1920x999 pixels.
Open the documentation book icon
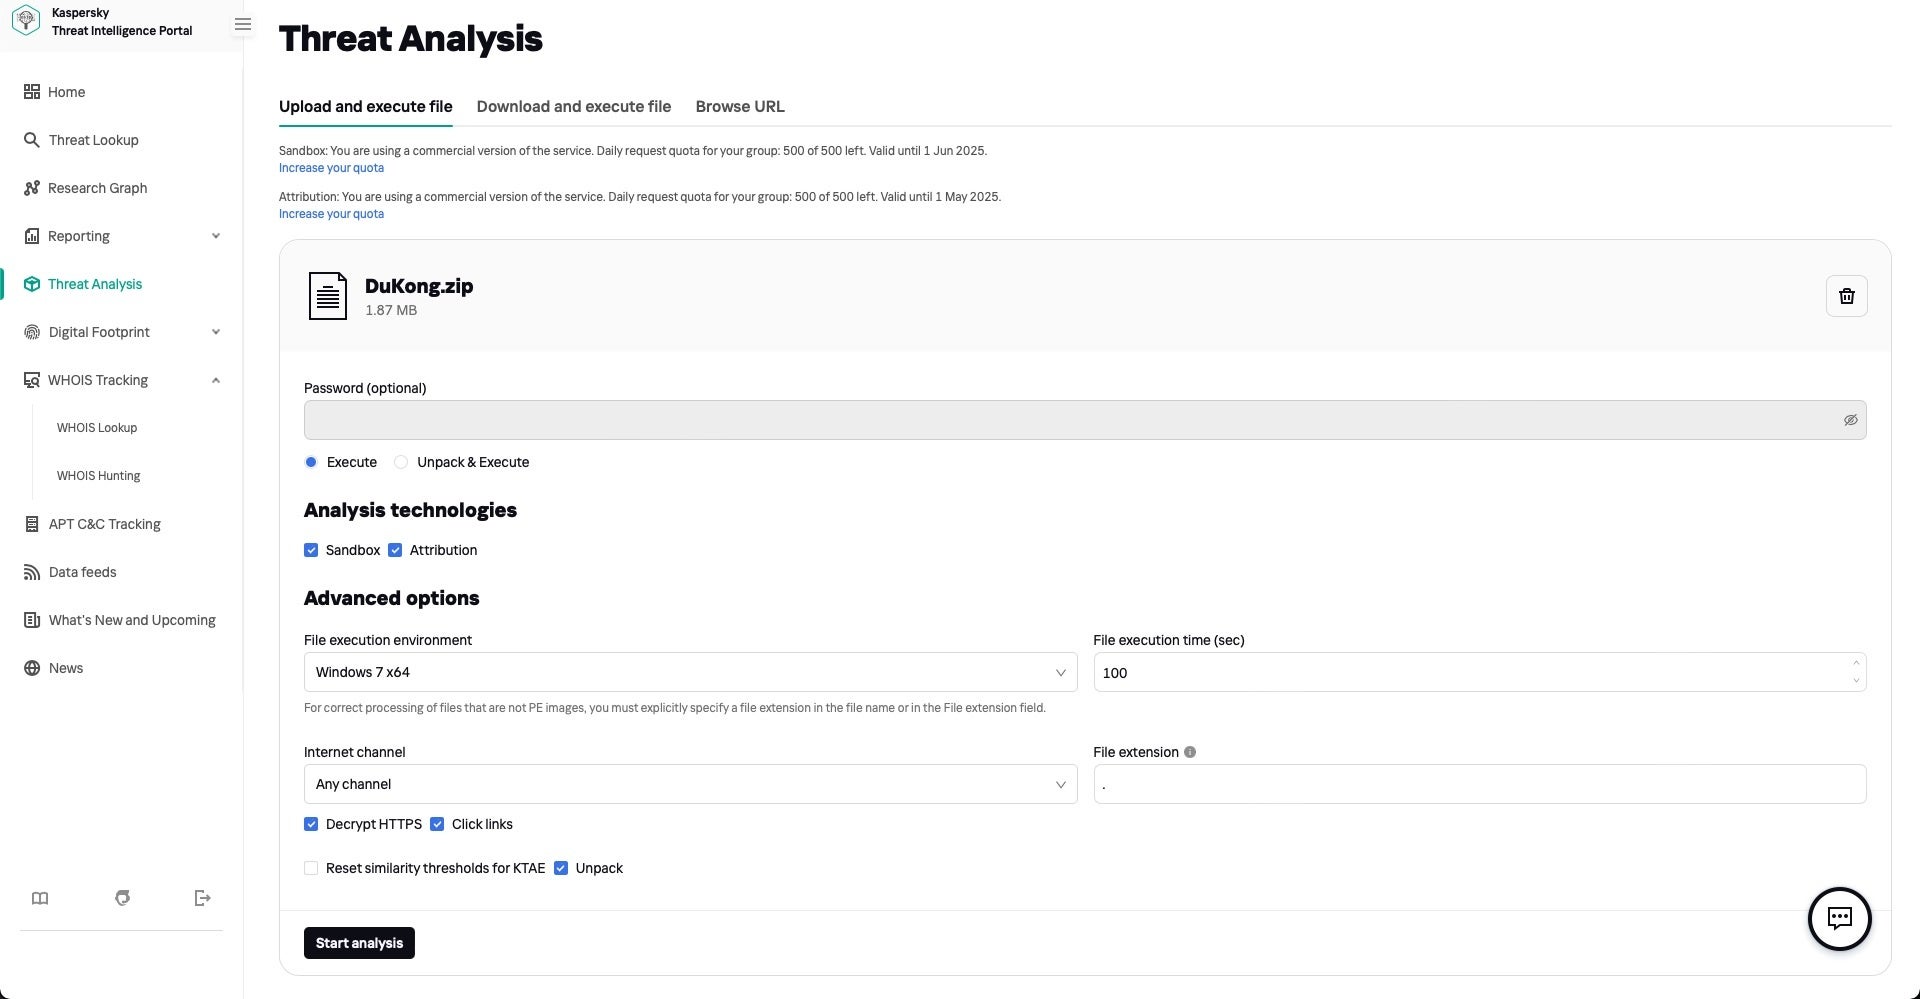tap(40, 898)
